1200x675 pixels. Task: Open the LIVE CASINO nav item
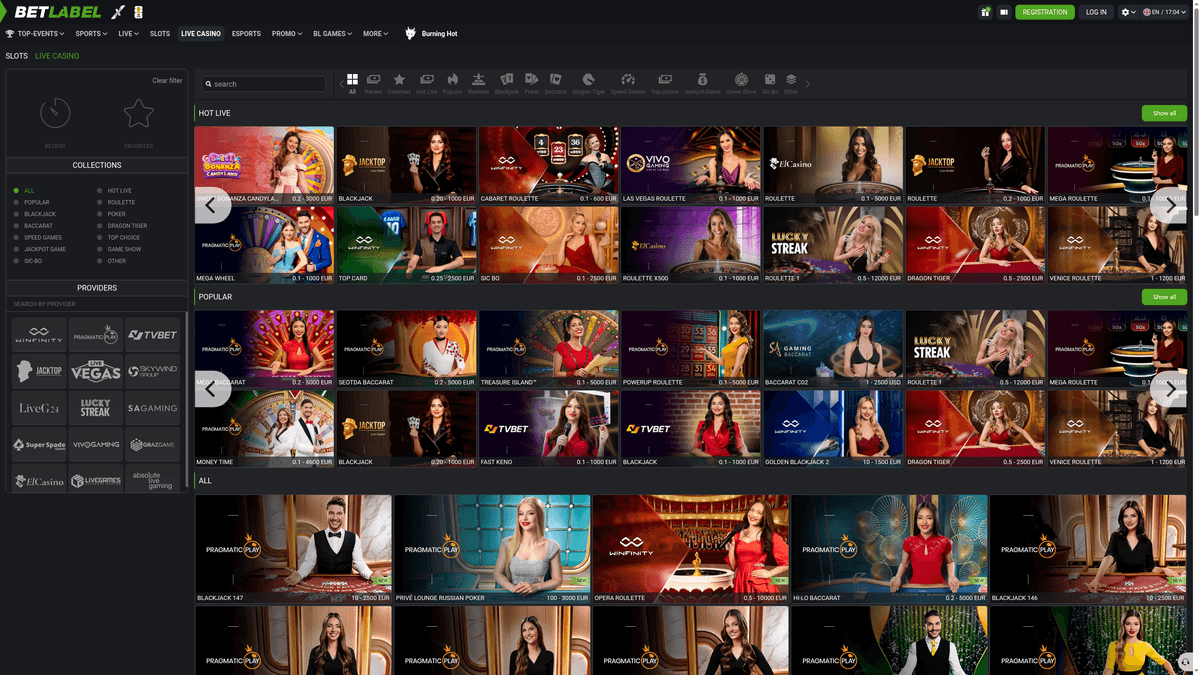[201, 34]
